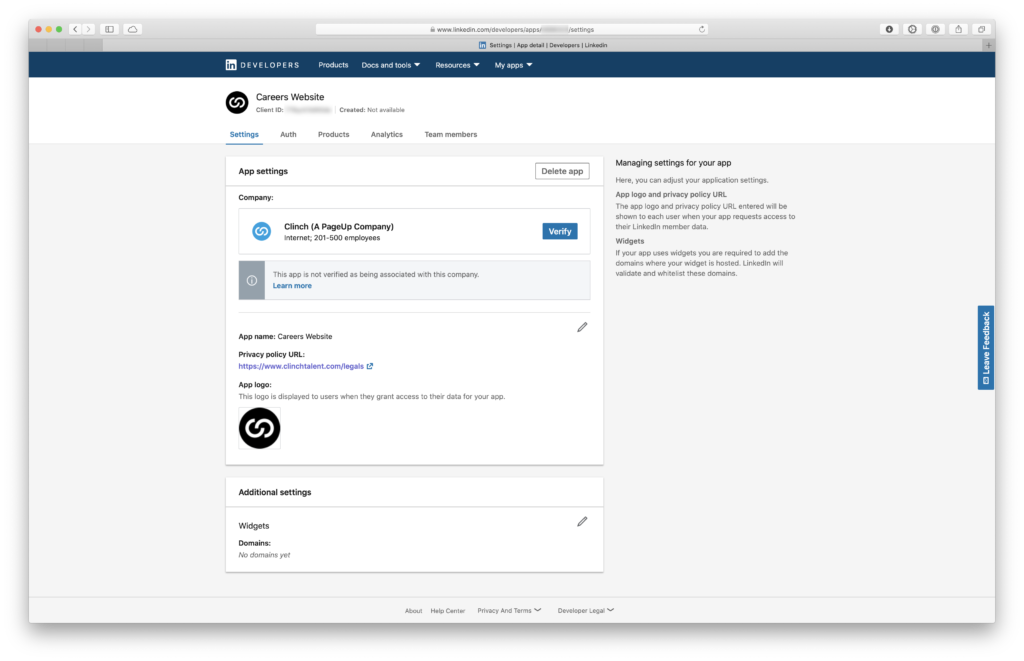
Task: Reload page using the address bar icon
Action: click(x=702, y=29)
